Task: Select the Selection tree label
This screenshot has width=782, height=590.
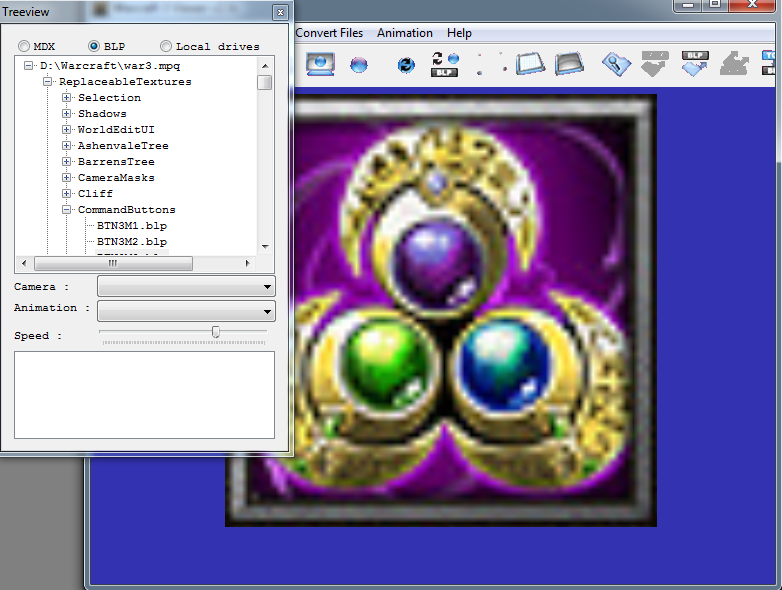Action: pyautogui.click(x=109, y=98)
